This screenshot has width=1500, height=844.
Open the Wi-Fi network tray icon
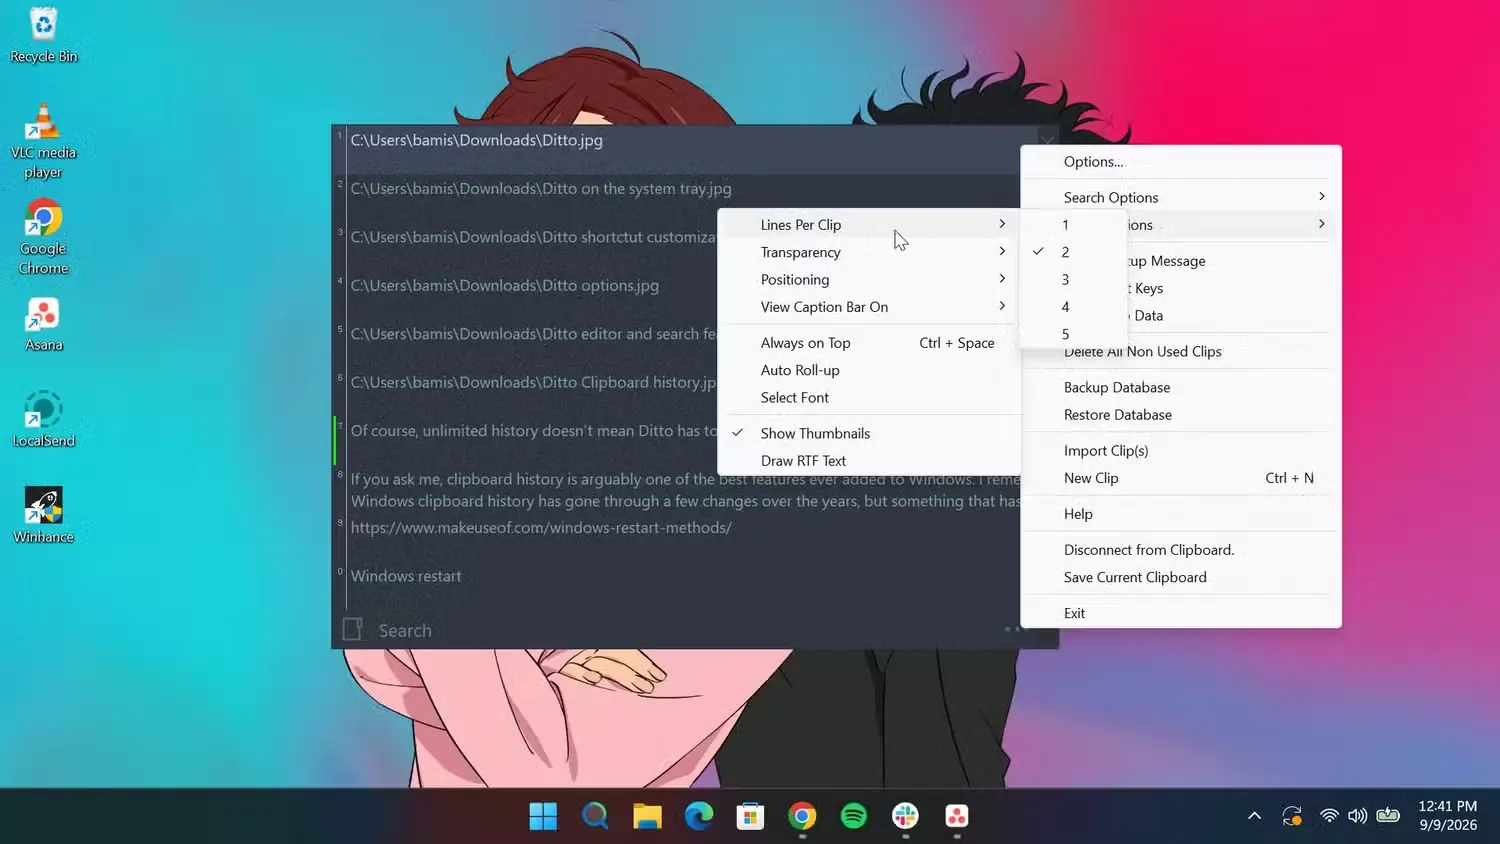[x=1329, y=816]
